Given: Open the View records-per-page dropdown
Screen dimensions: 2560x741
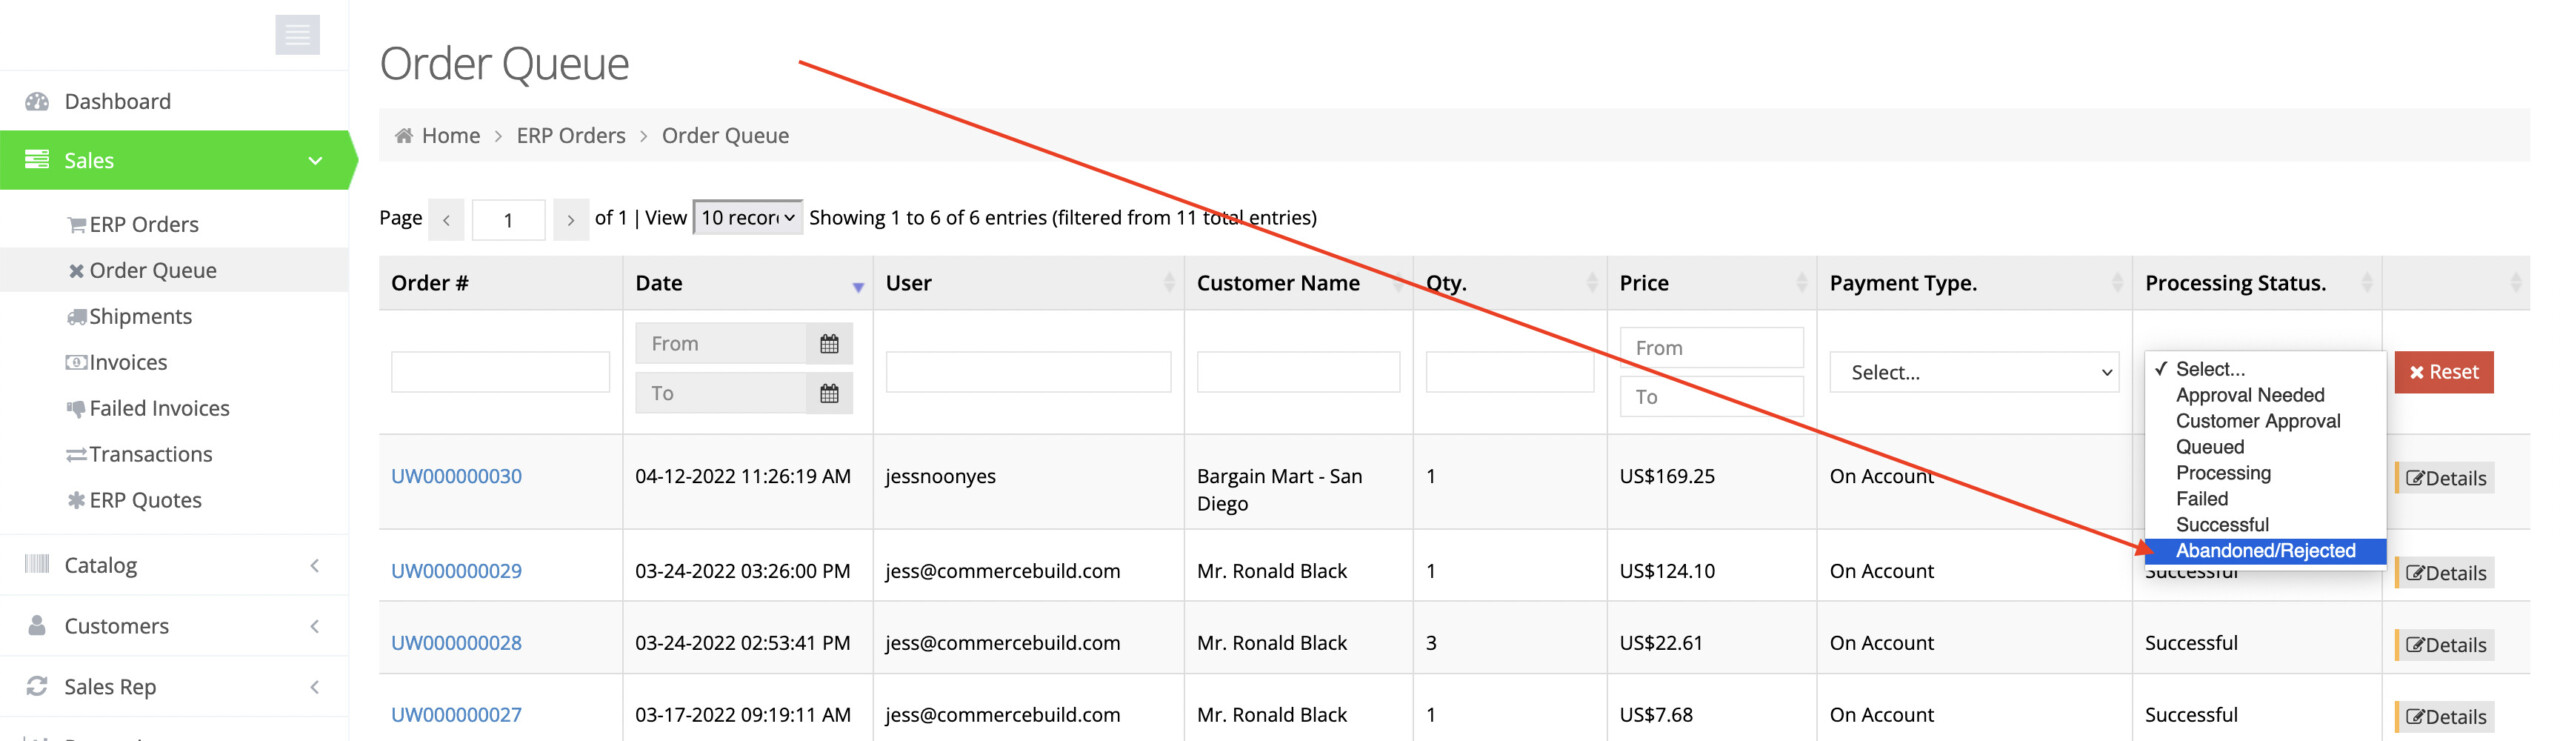Looking at the screenshot, I should 747,218.
